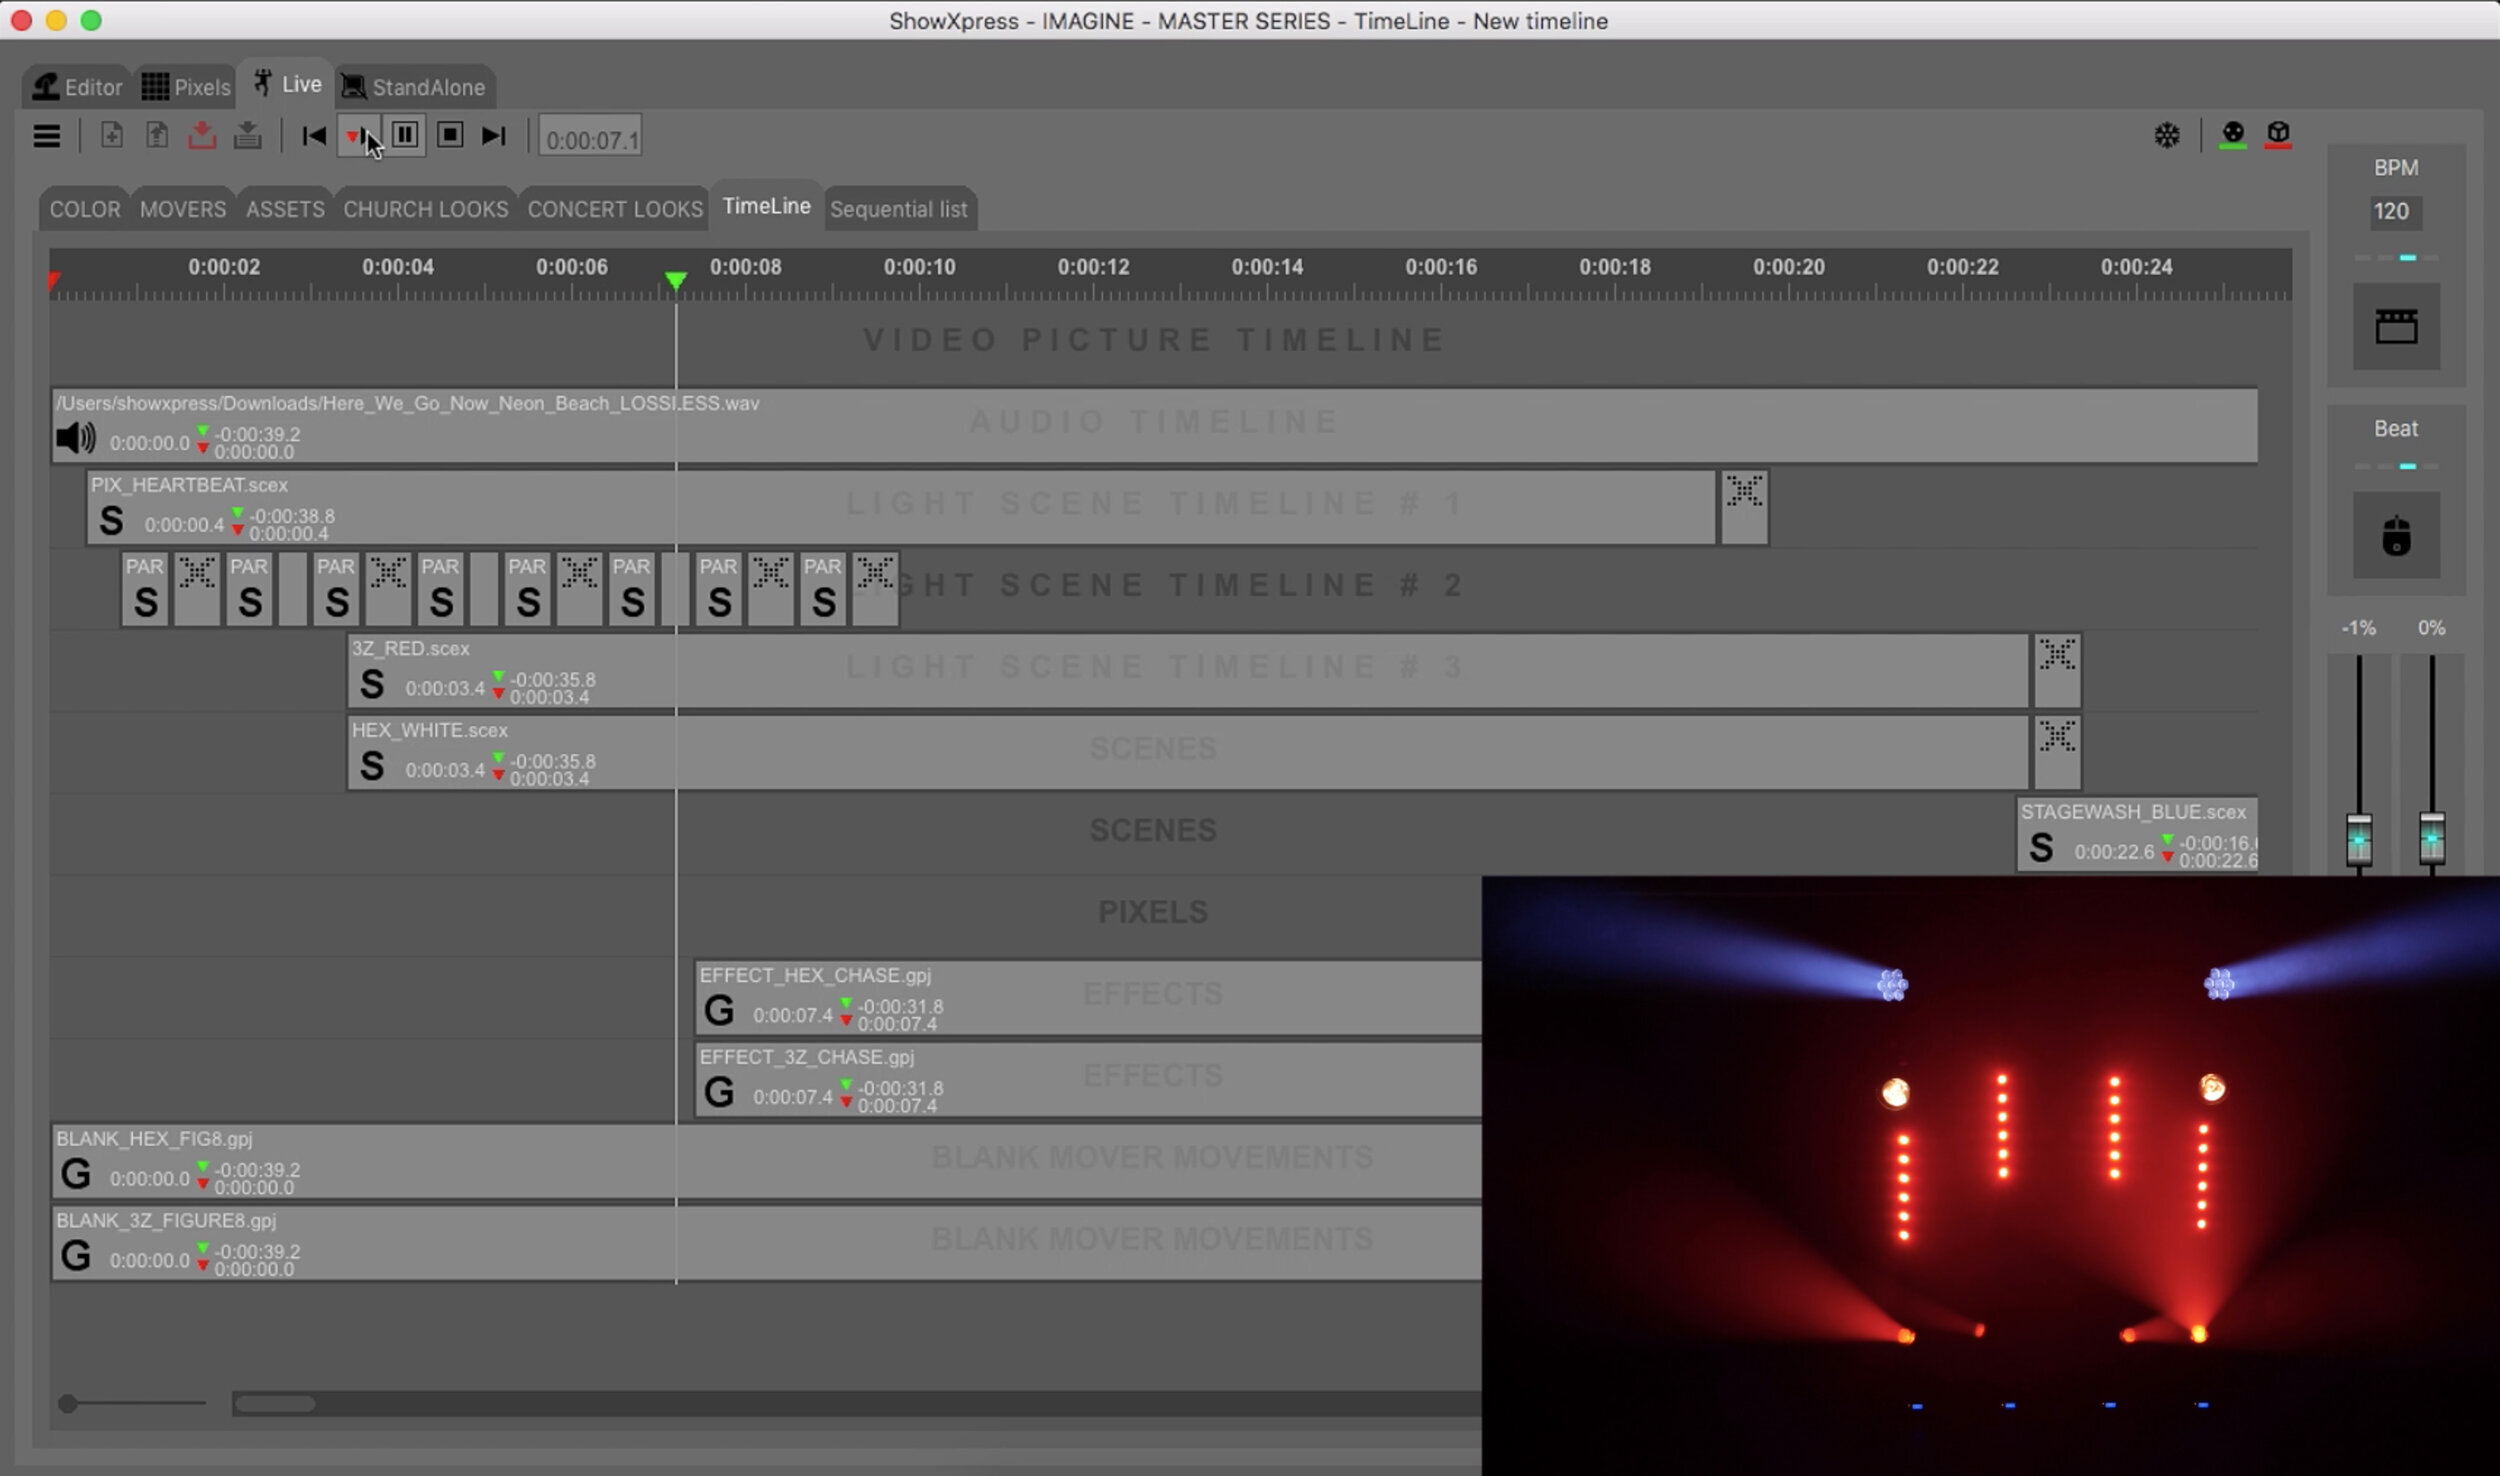Viewport: 2500px width, 1476px height.
Task: Click the audio speaker icon on wav clip
Action: pyautogui.click(x=76, y=438)
